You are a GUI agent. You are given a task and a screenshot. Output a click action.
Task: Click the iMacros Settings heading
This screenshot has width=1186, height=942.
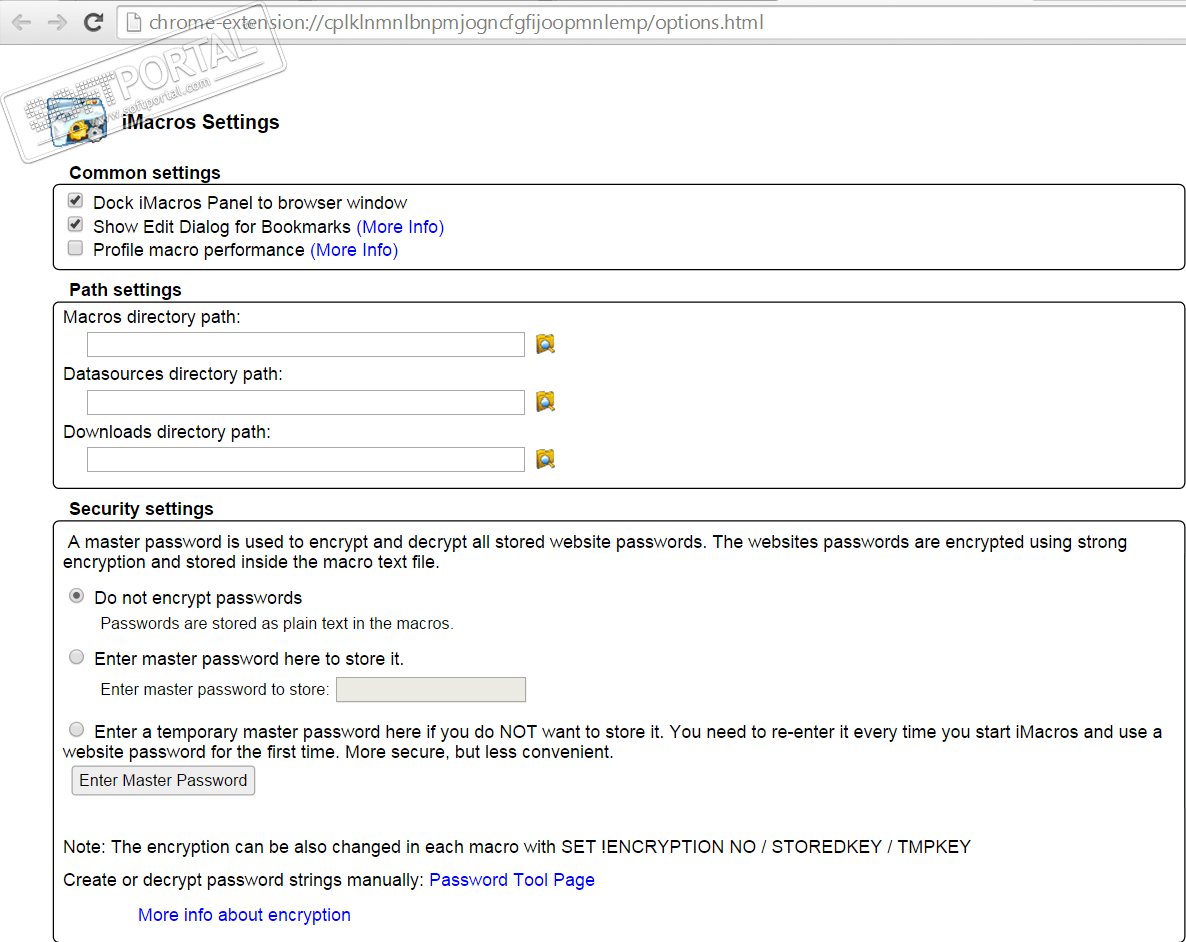[x=200, y=122]
